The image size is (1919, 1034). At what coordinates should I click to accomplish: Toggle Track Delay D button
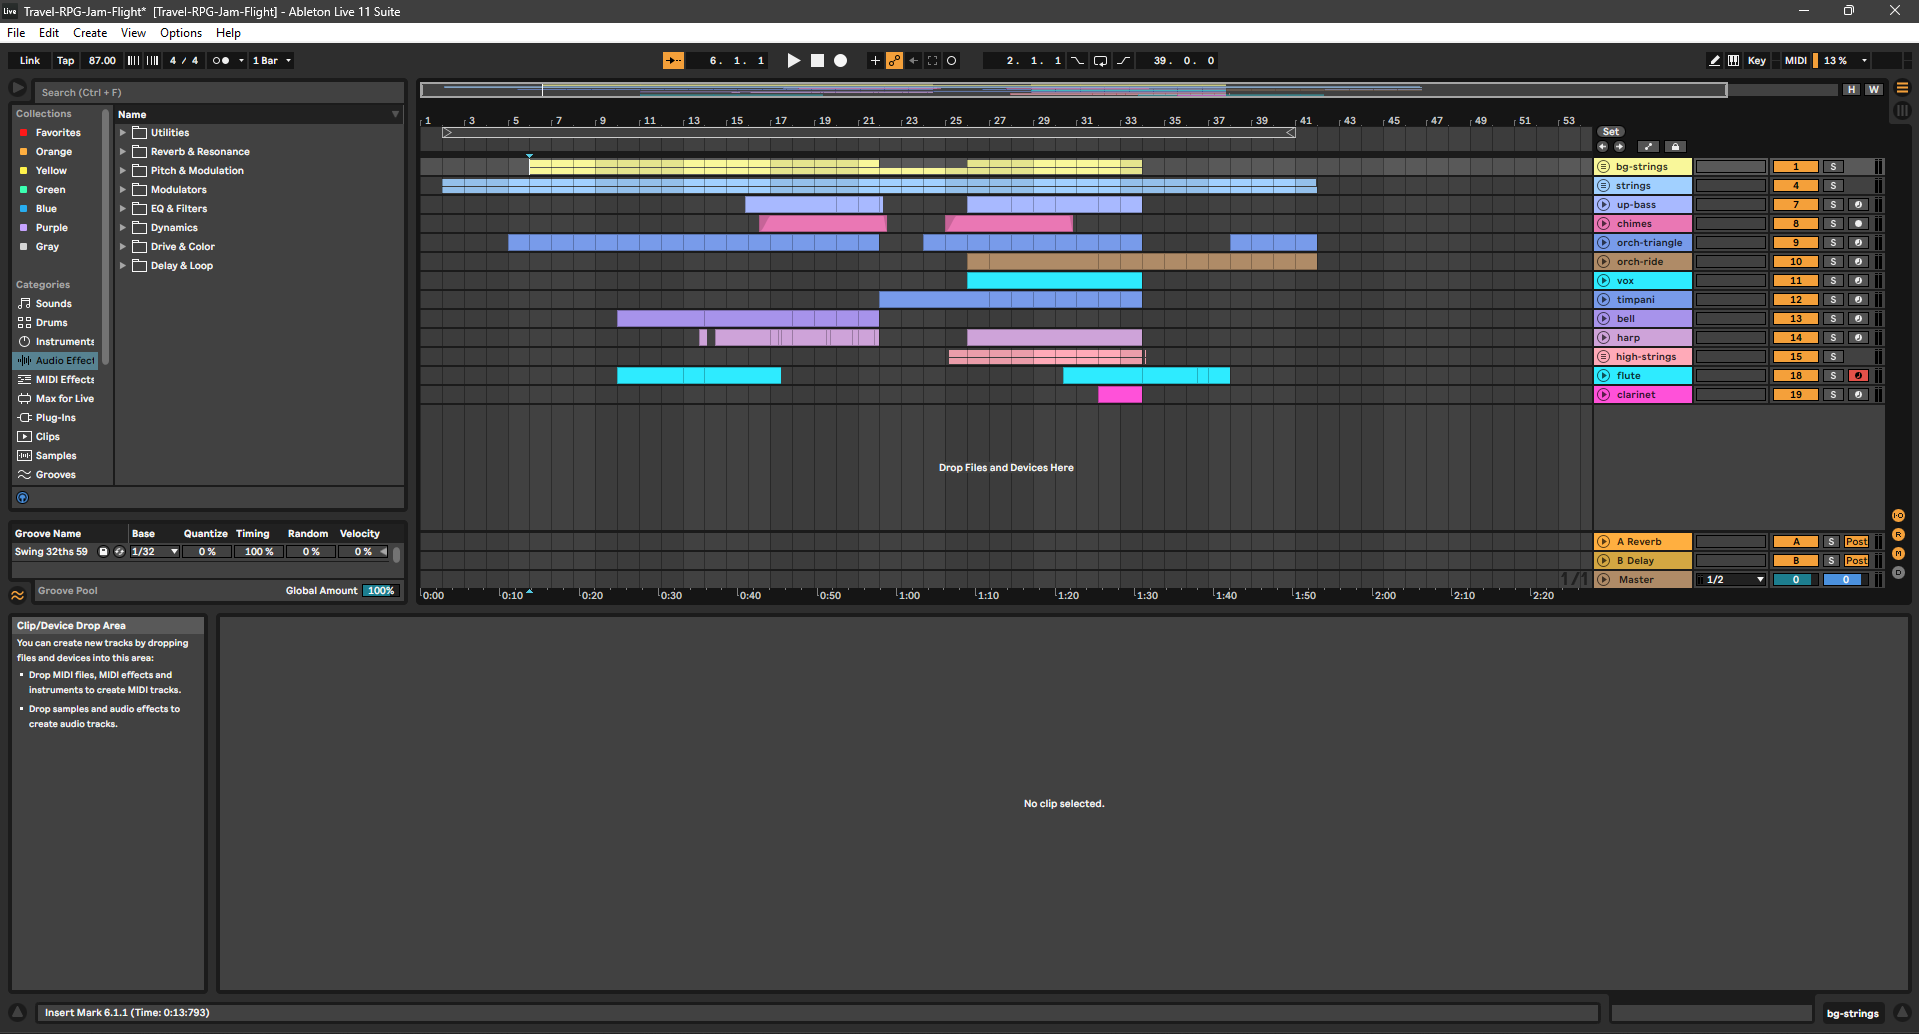(x=1898, y=573)
